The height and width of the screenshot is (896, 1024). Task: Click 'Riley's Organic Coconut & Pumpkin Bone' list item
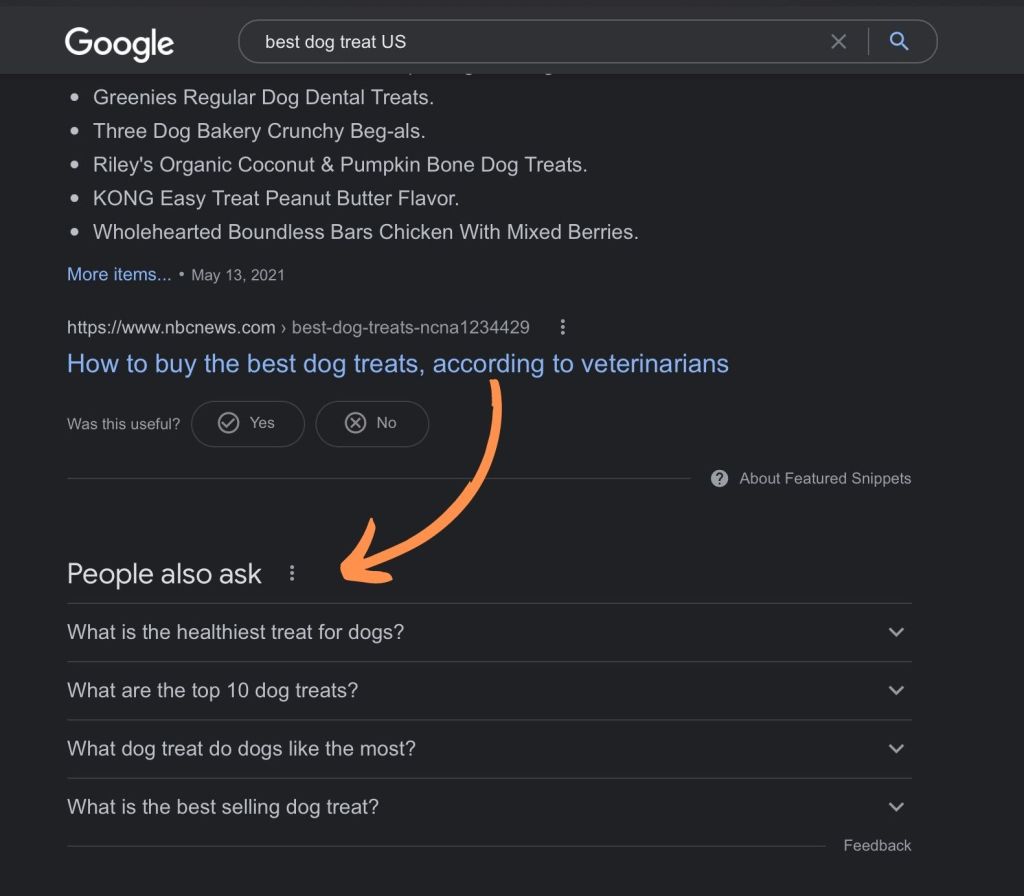[340, 165]
